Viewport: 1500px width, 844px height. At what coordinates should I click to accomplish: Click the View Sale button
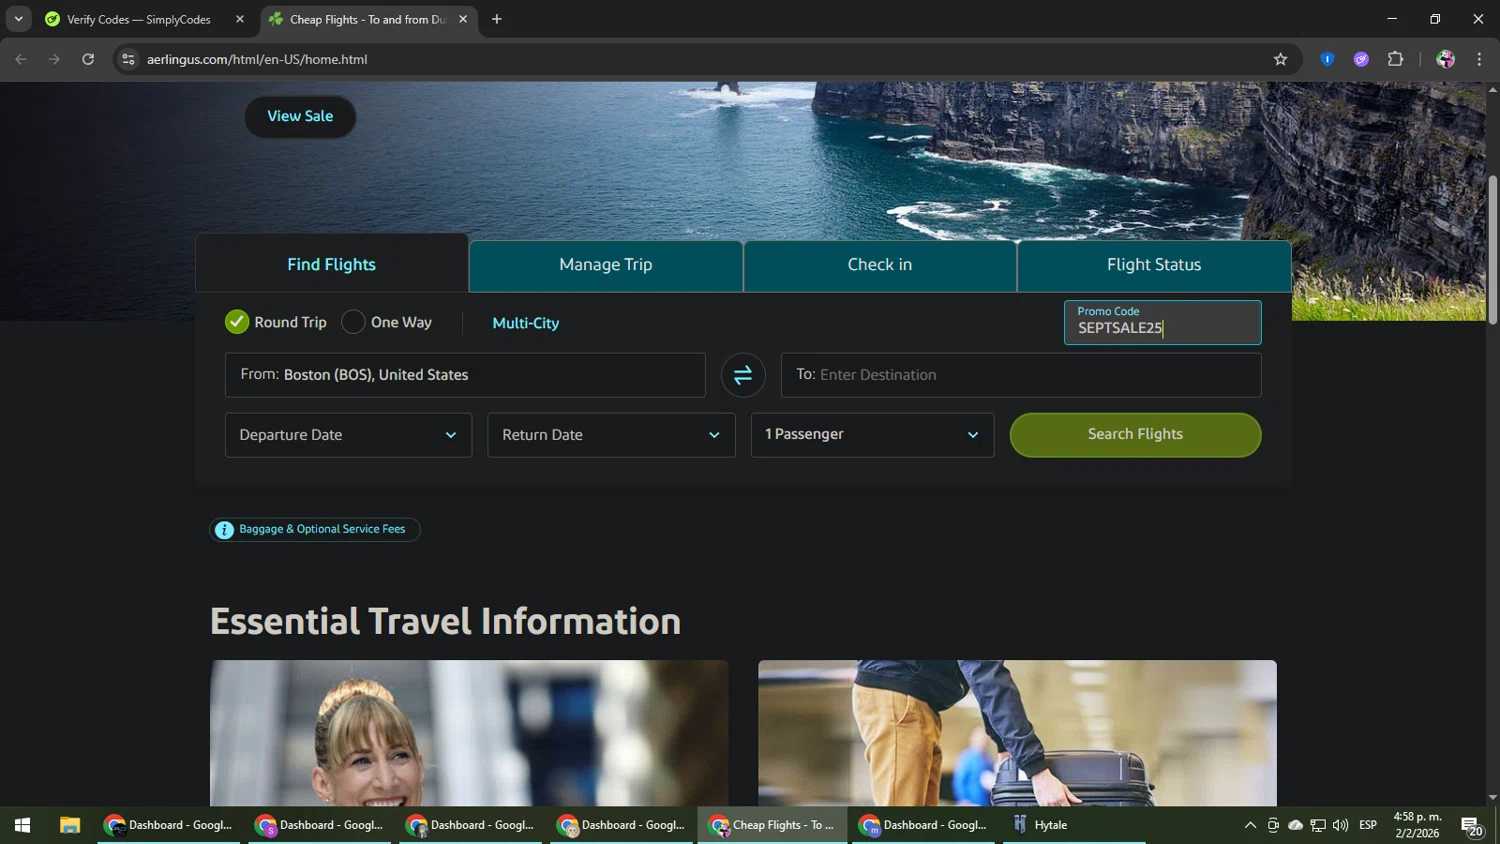coord(300,116)
